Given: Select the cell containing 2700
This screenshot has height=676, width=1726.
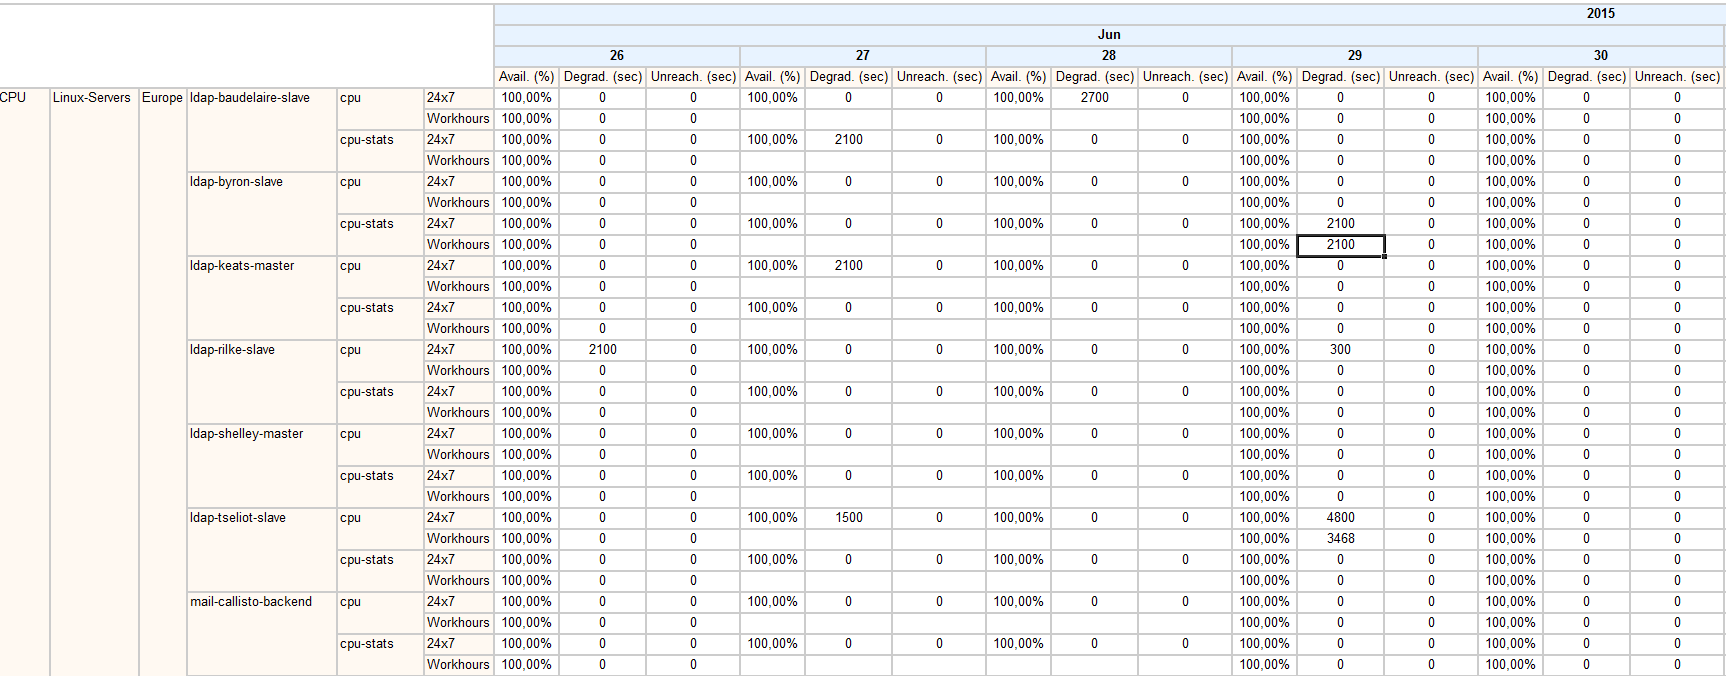Looking at the screenshot, I should pos(1094,98).
